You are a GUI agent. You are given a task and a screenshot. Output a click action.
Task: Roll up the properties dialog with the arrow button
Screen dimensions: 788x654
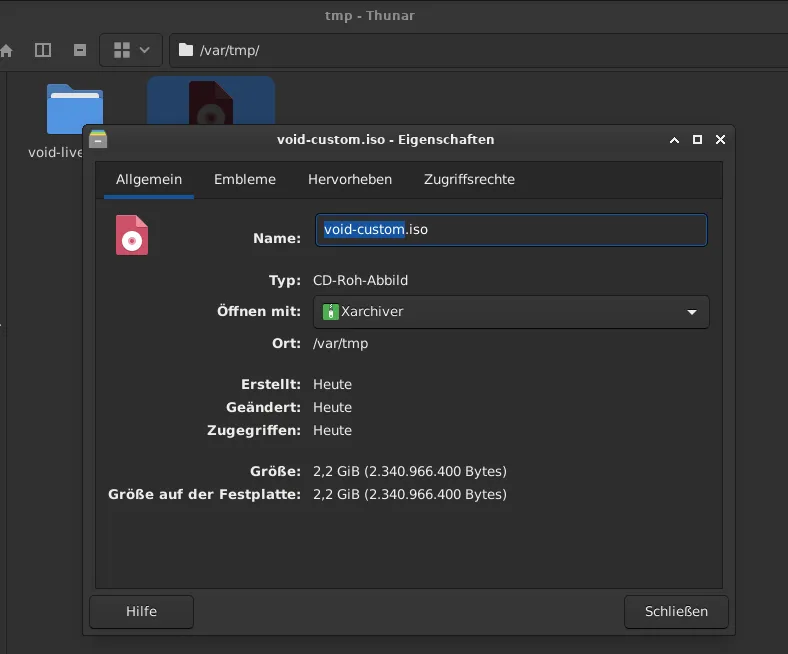click(x=675, y=140)
